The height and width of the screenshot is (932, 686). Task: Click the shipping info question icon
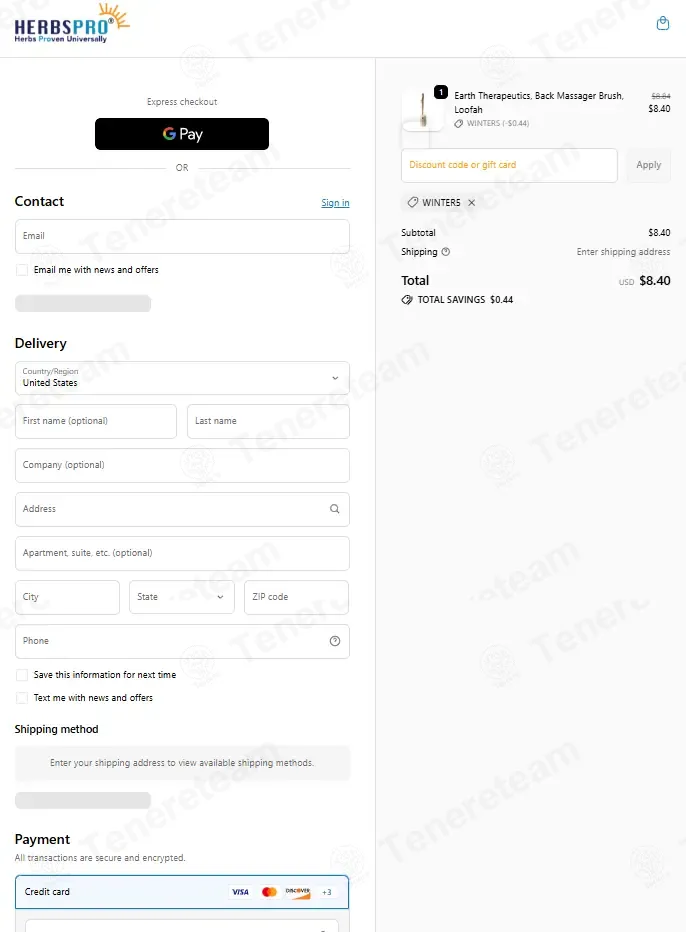click(446, 252)
